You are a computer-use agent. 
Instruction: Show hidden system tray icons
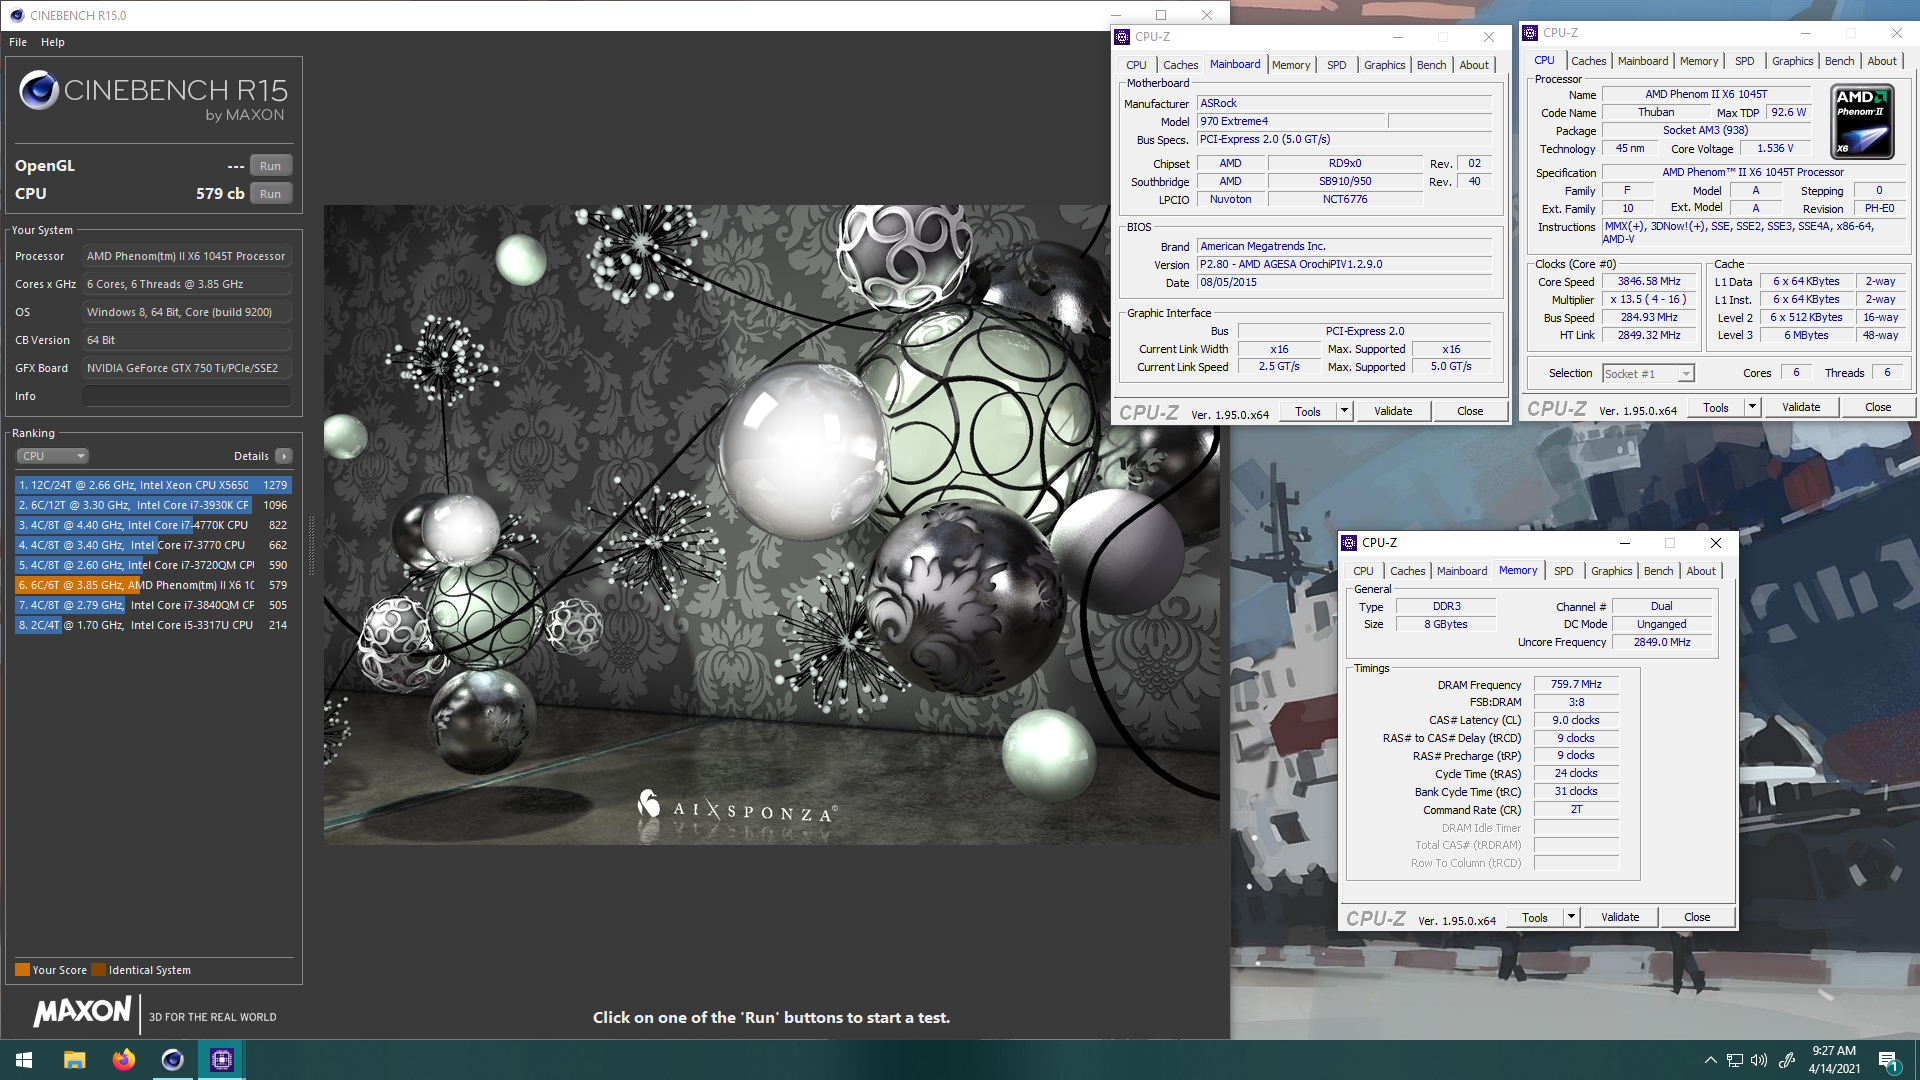point(1710,1060)
